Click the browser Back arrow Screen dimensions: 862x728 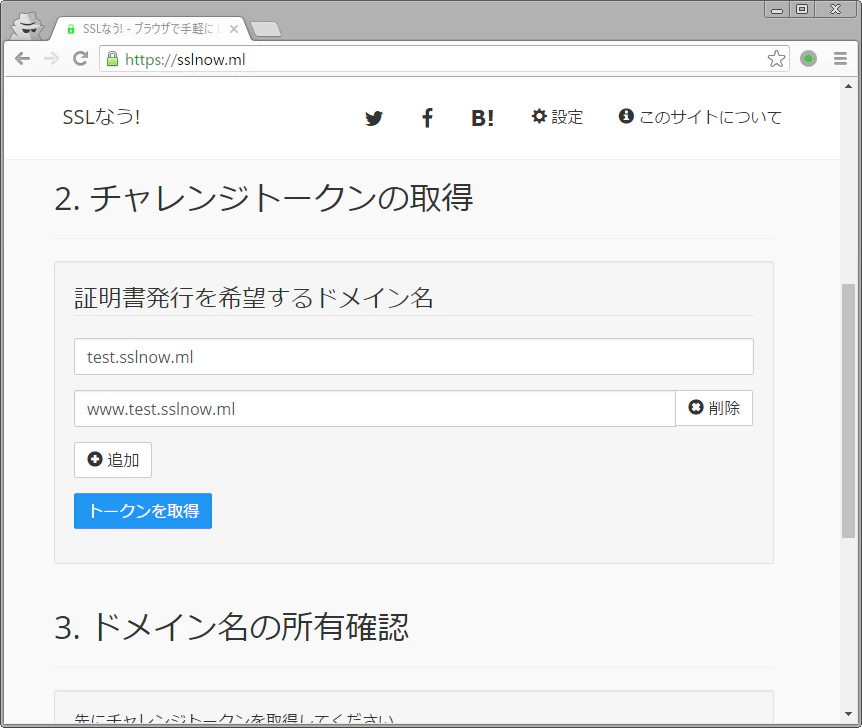[23, 58]
